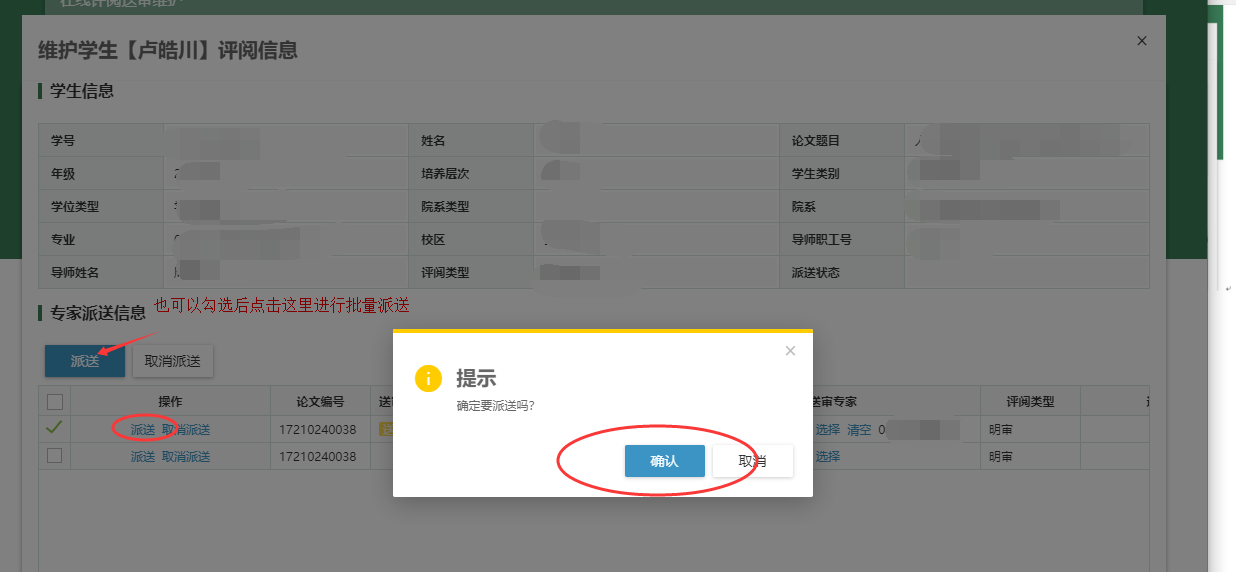Click the 论文编号 column header

pos(320,402)
